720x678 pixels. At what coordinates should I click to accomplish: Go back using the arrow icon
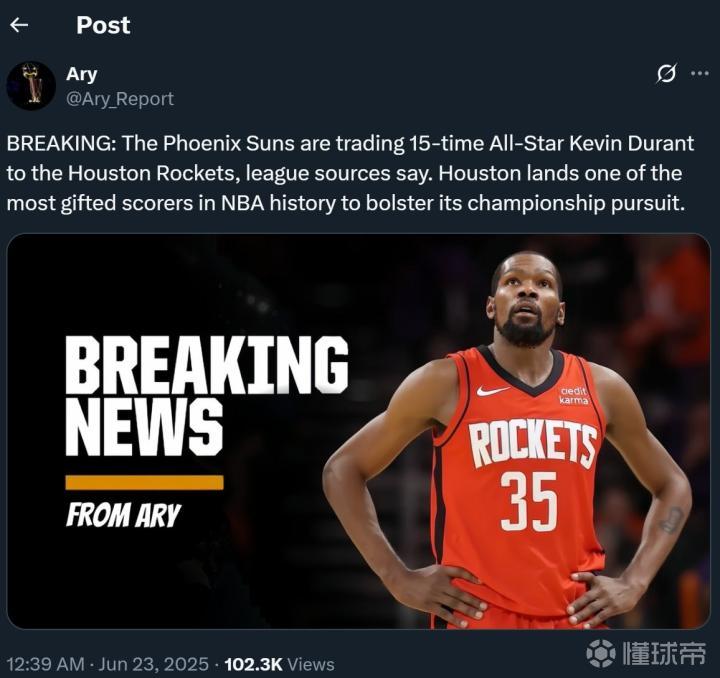click(x=19, y=25)
